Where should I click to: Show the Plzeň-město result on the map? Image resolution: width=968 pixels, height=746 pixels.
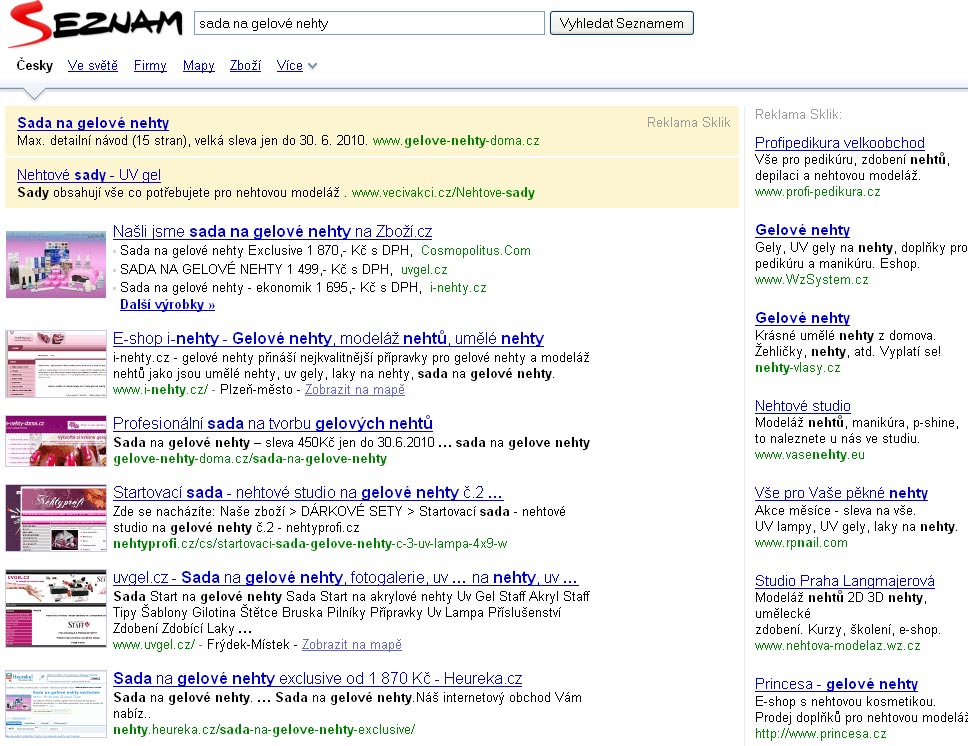(355, 390)
